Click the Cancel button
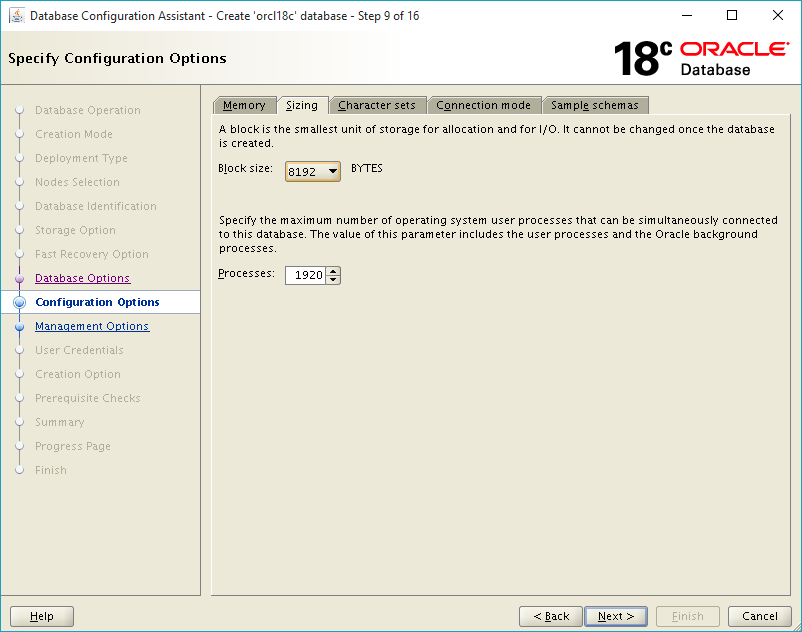Viewport: 802px width, 632px height. [x=760, y=616]
